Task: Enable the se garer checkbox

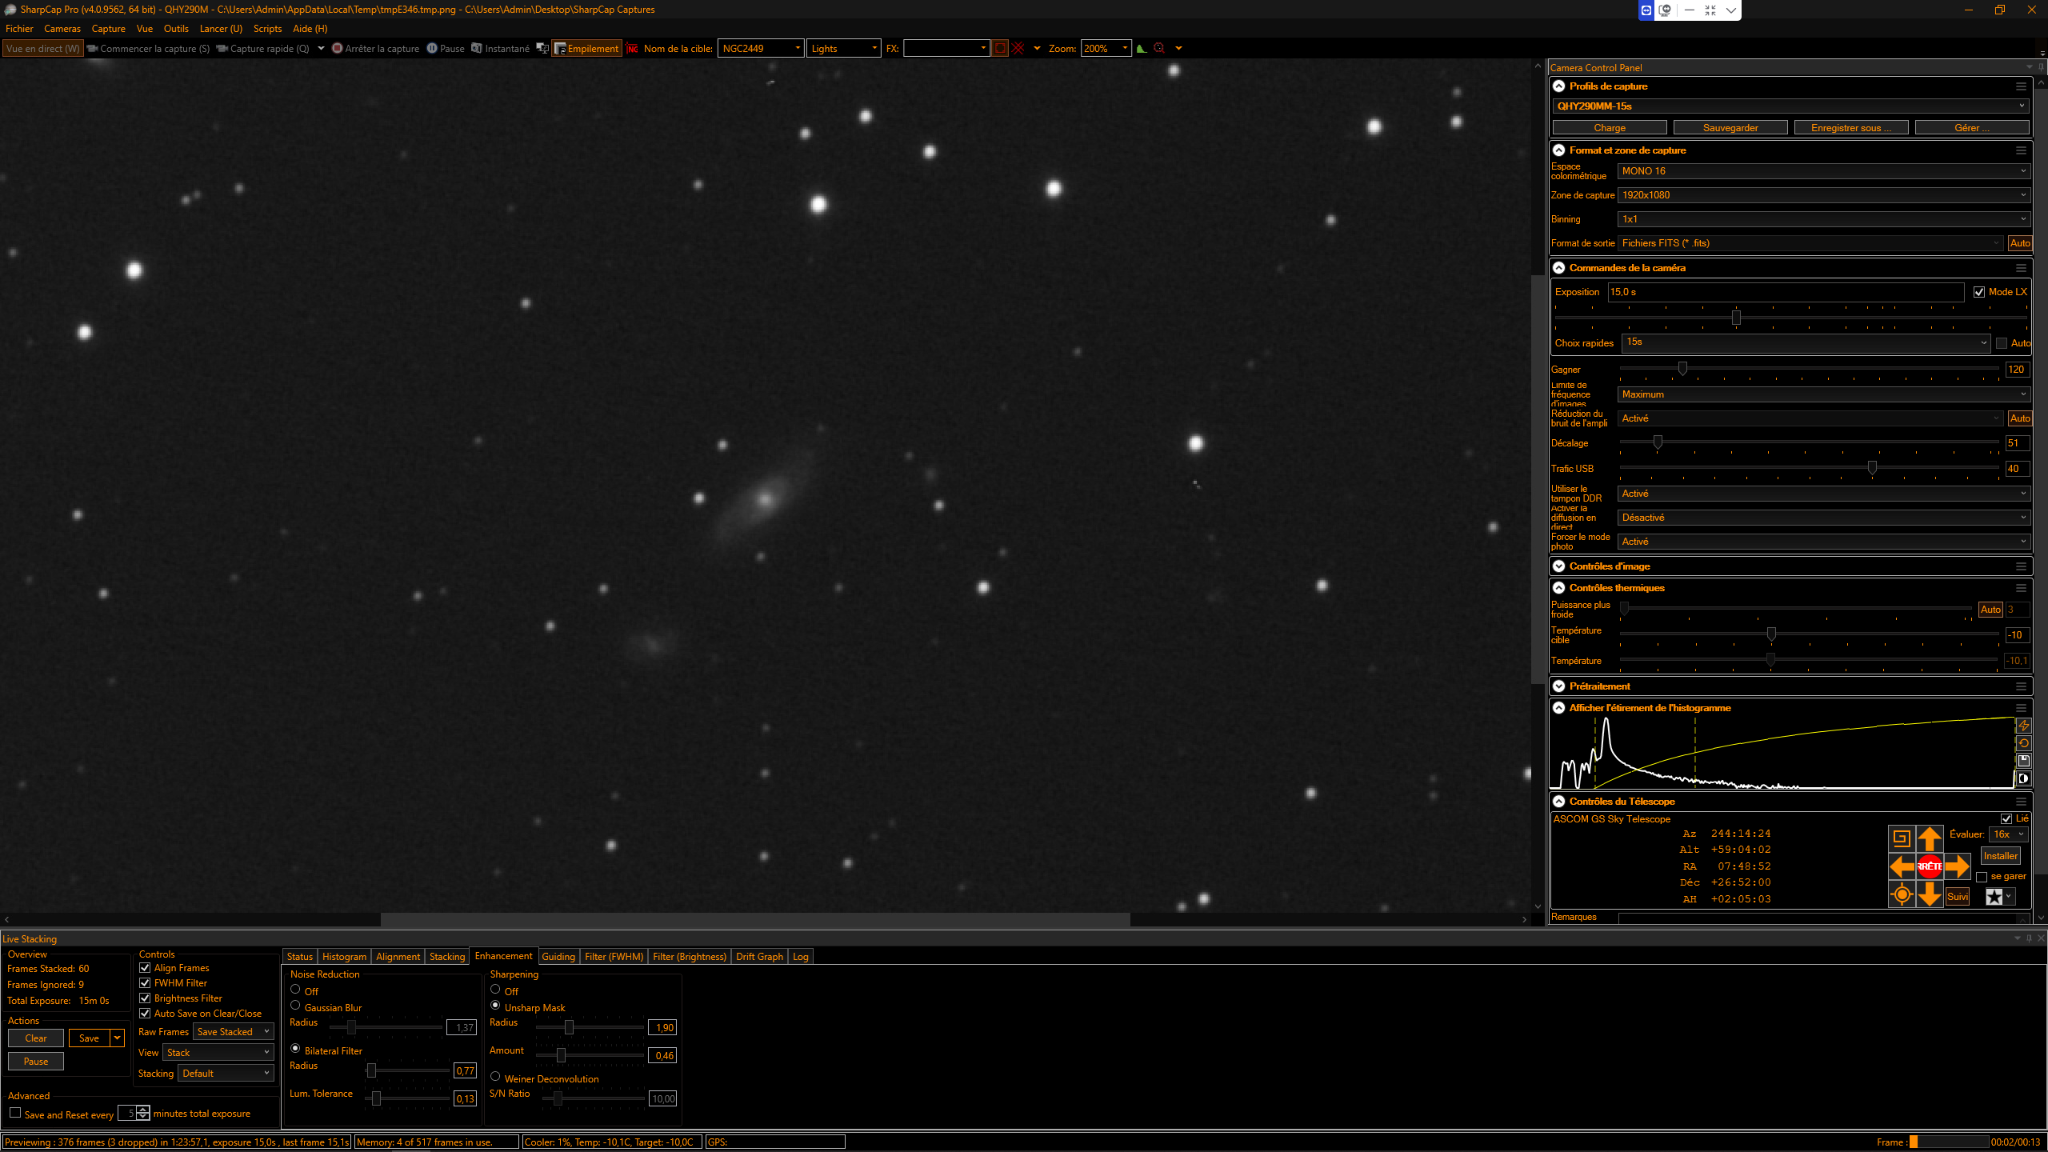Action: (x=1981, y=877)
